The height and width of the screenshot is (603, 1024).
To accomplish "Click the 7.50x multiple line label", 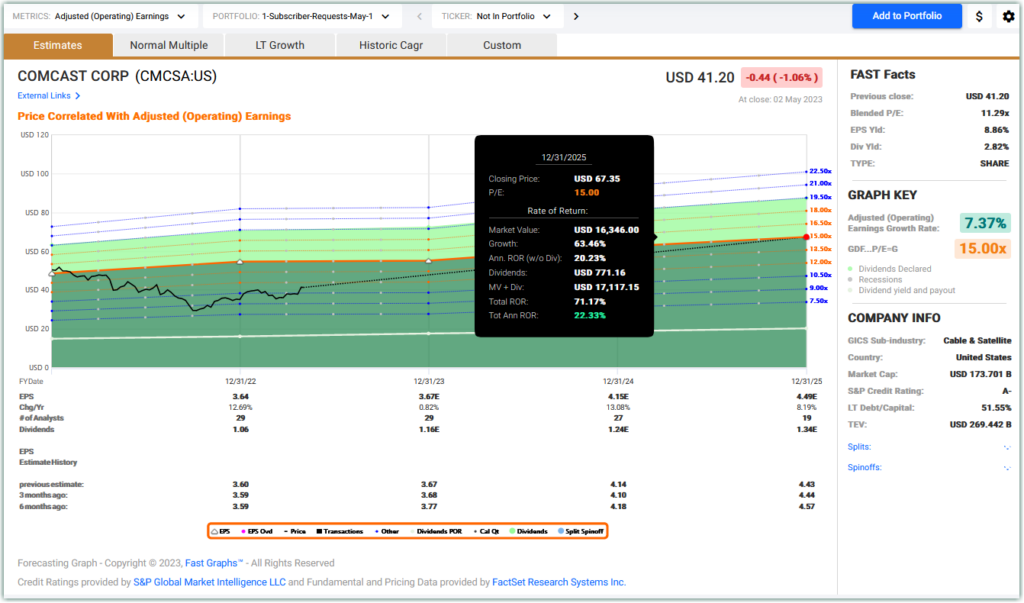I will 818,301.
